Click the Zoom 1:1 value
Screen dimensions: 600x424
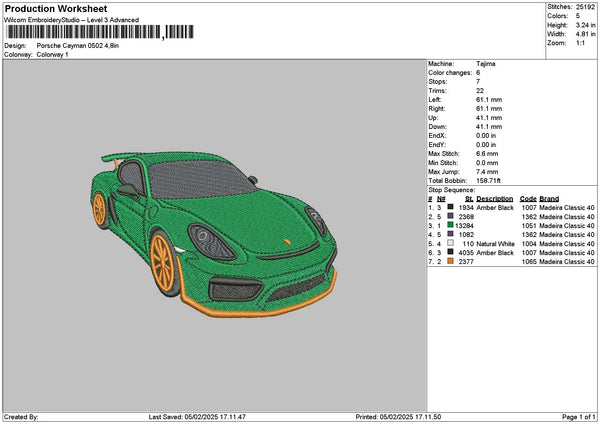(x=582, y=43)
